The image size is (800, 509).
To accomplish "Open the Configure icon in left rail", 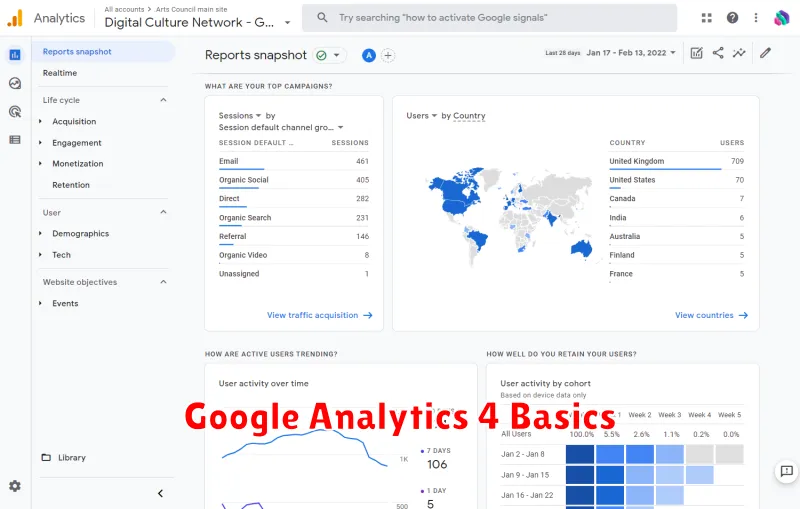I will 15,139.
